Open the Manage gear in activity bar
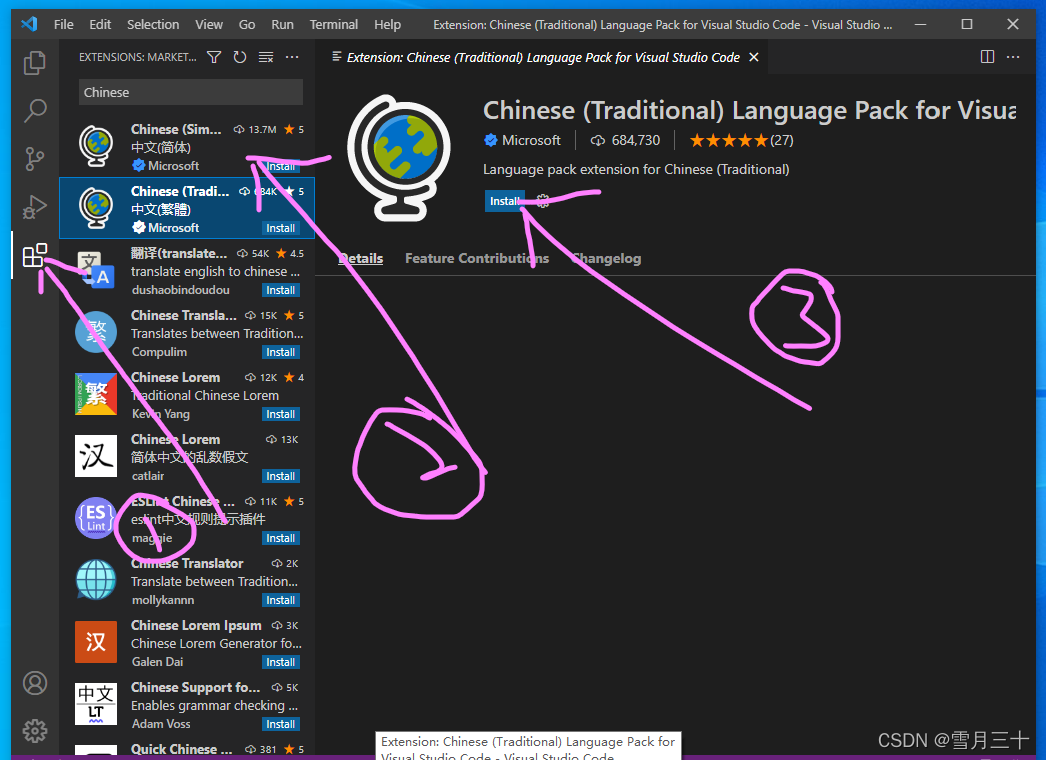This screenshot has width=1046, height=760. coord(35,731)
